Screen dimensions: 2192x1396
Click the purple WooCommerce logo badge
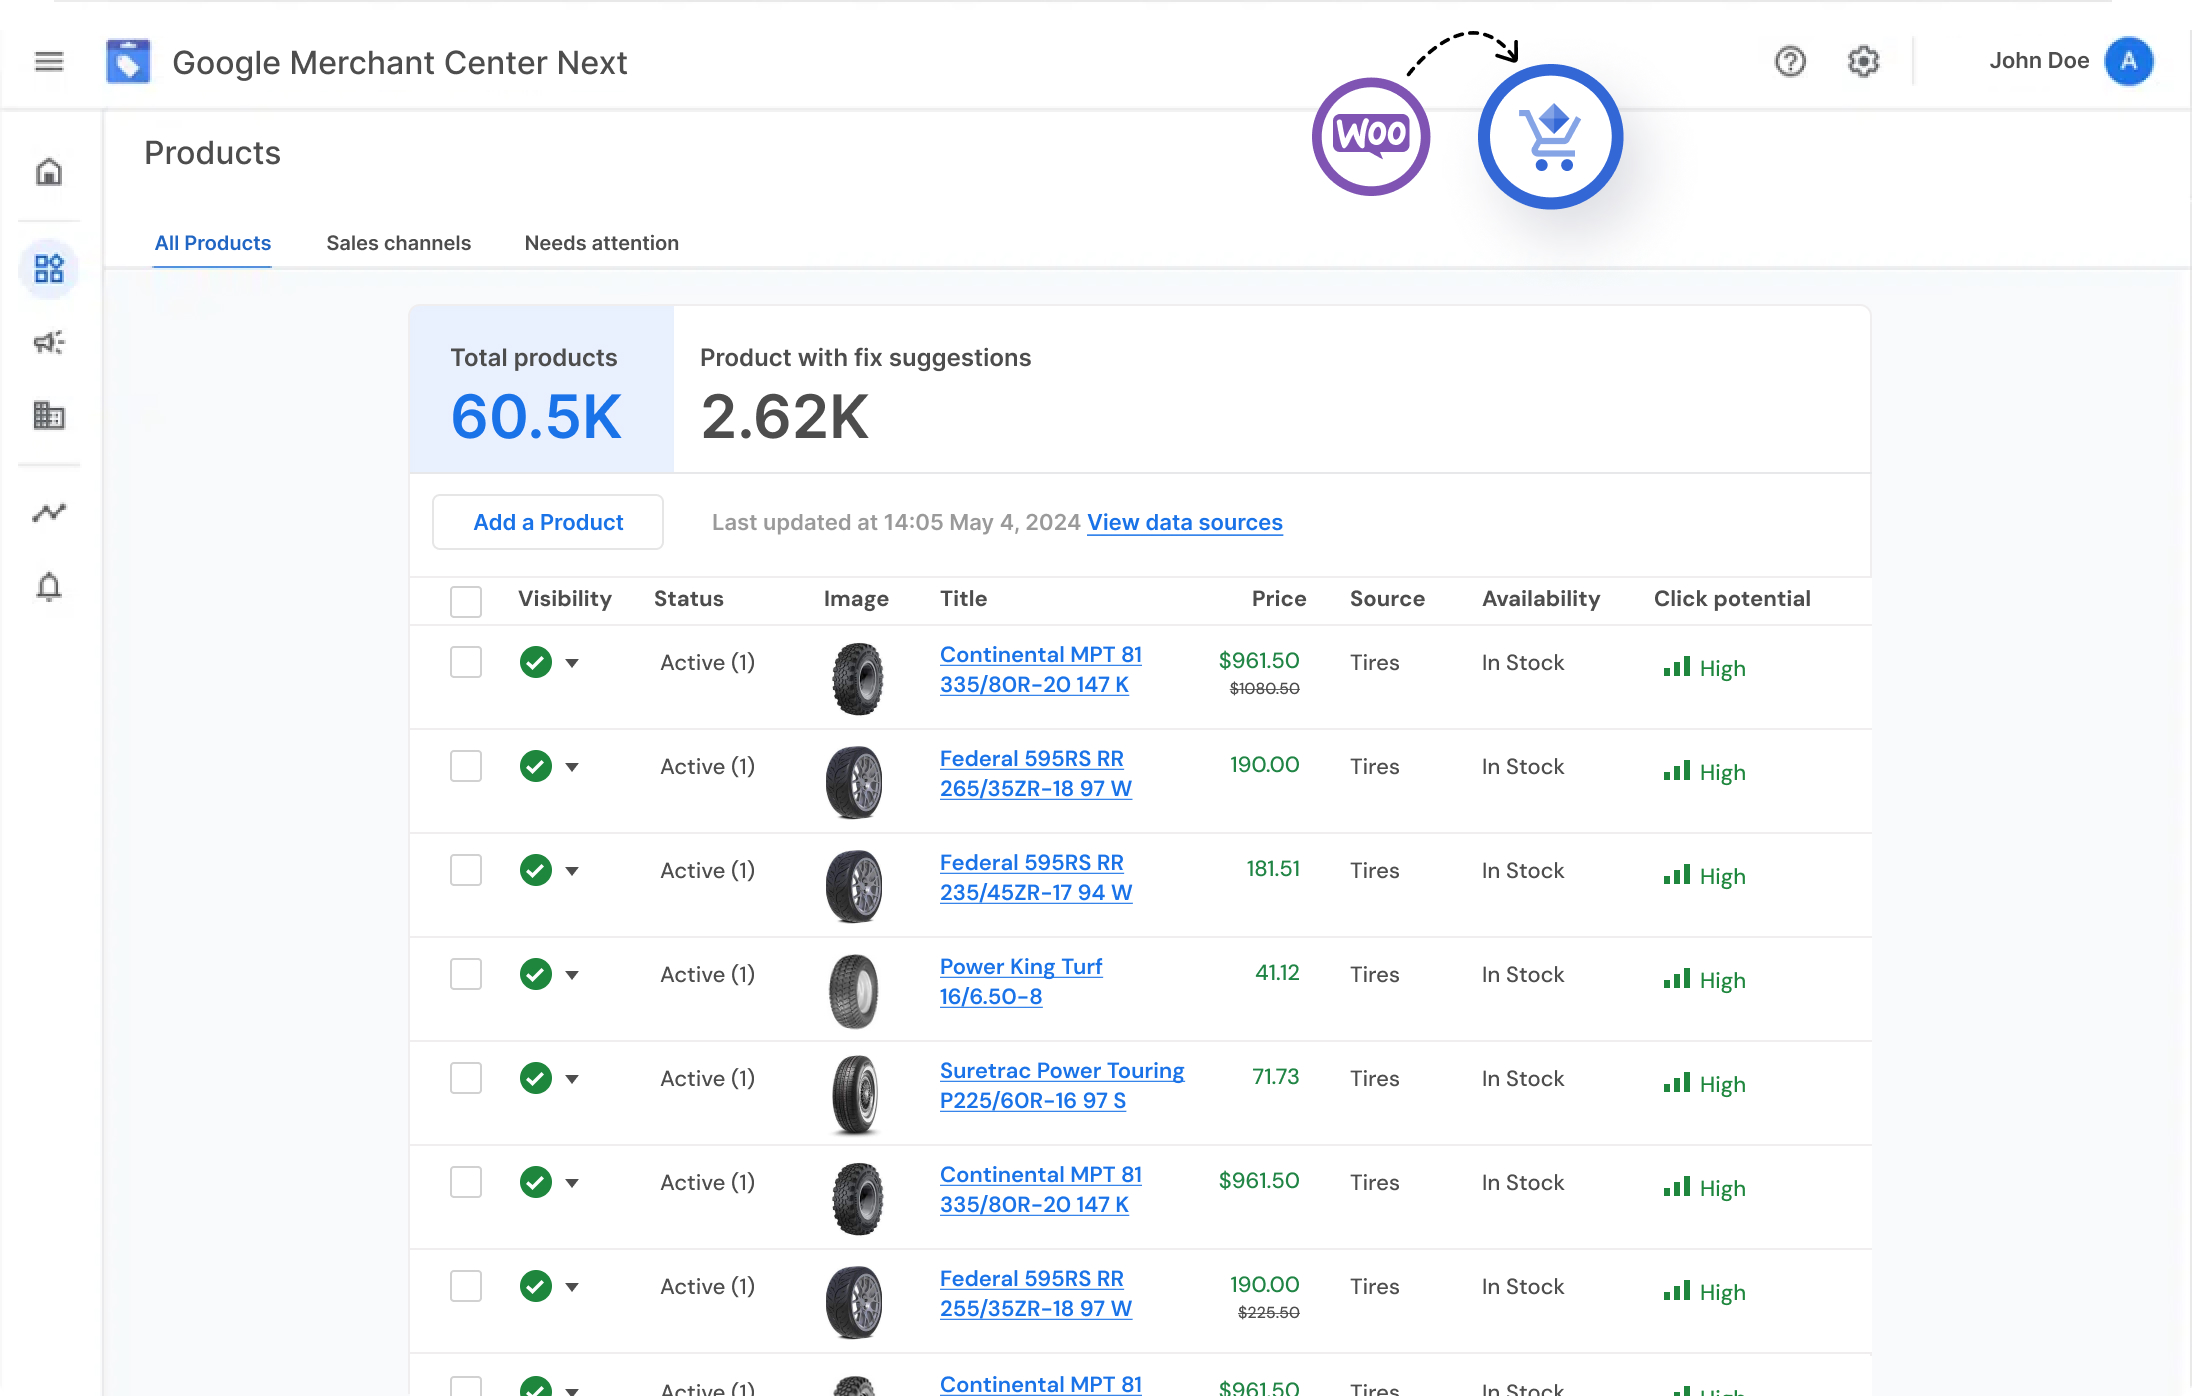click(x=1371, y=137)
